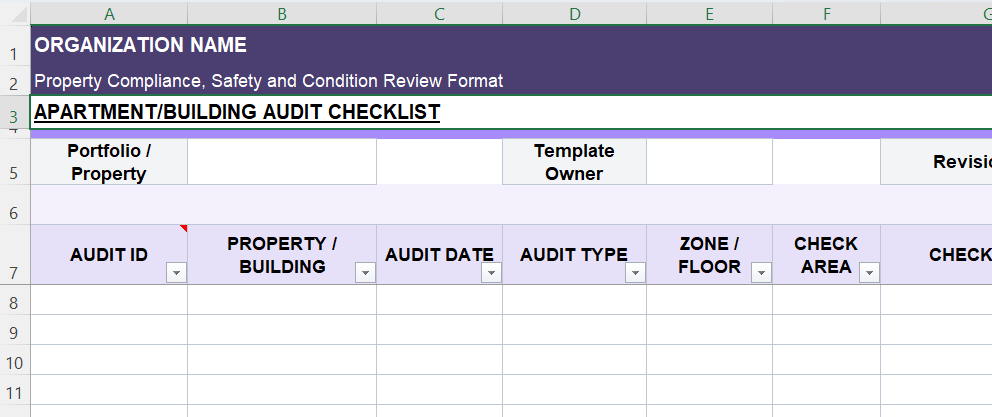Open the AUDIT ID filter dropdown
The height and width of the screenshot is (417, 992).
point(176,274)
